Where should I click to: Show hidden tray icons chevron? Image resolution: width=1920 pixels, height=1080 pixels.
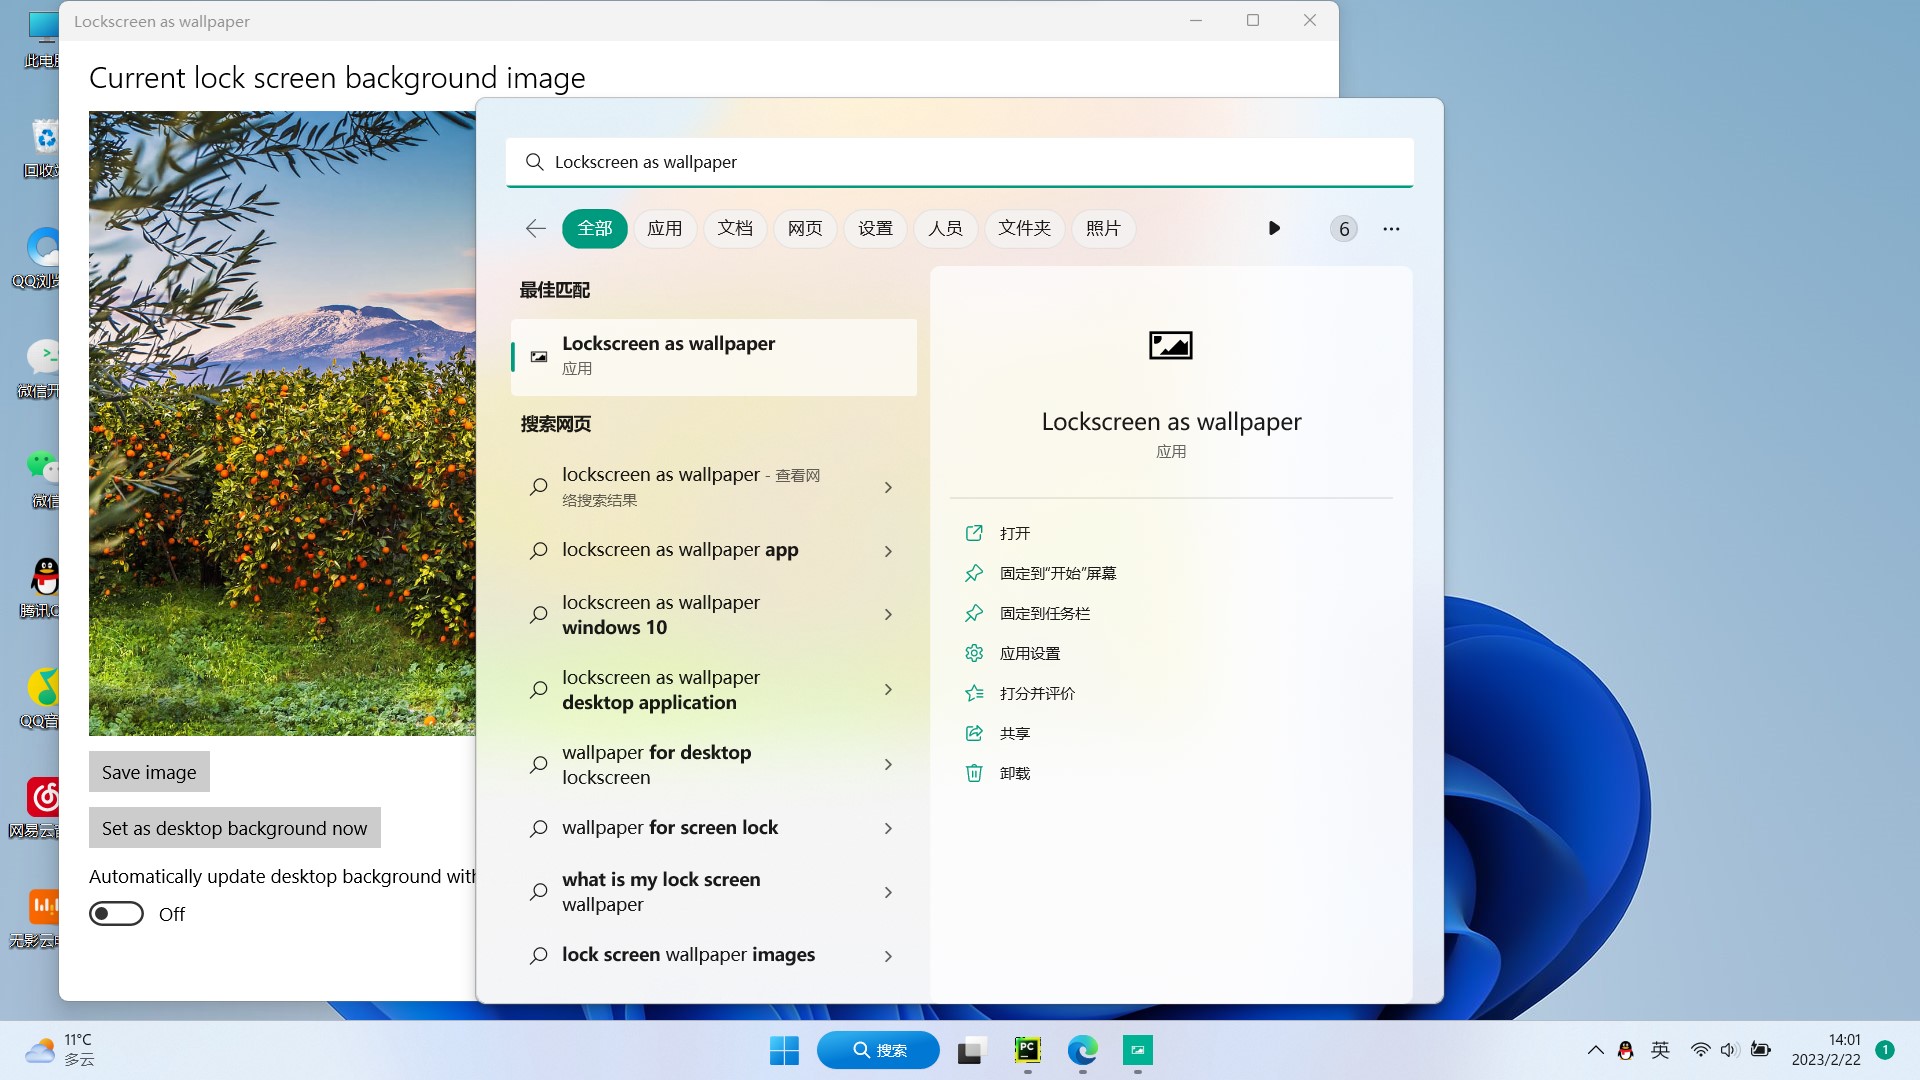coord(1596,1050)
